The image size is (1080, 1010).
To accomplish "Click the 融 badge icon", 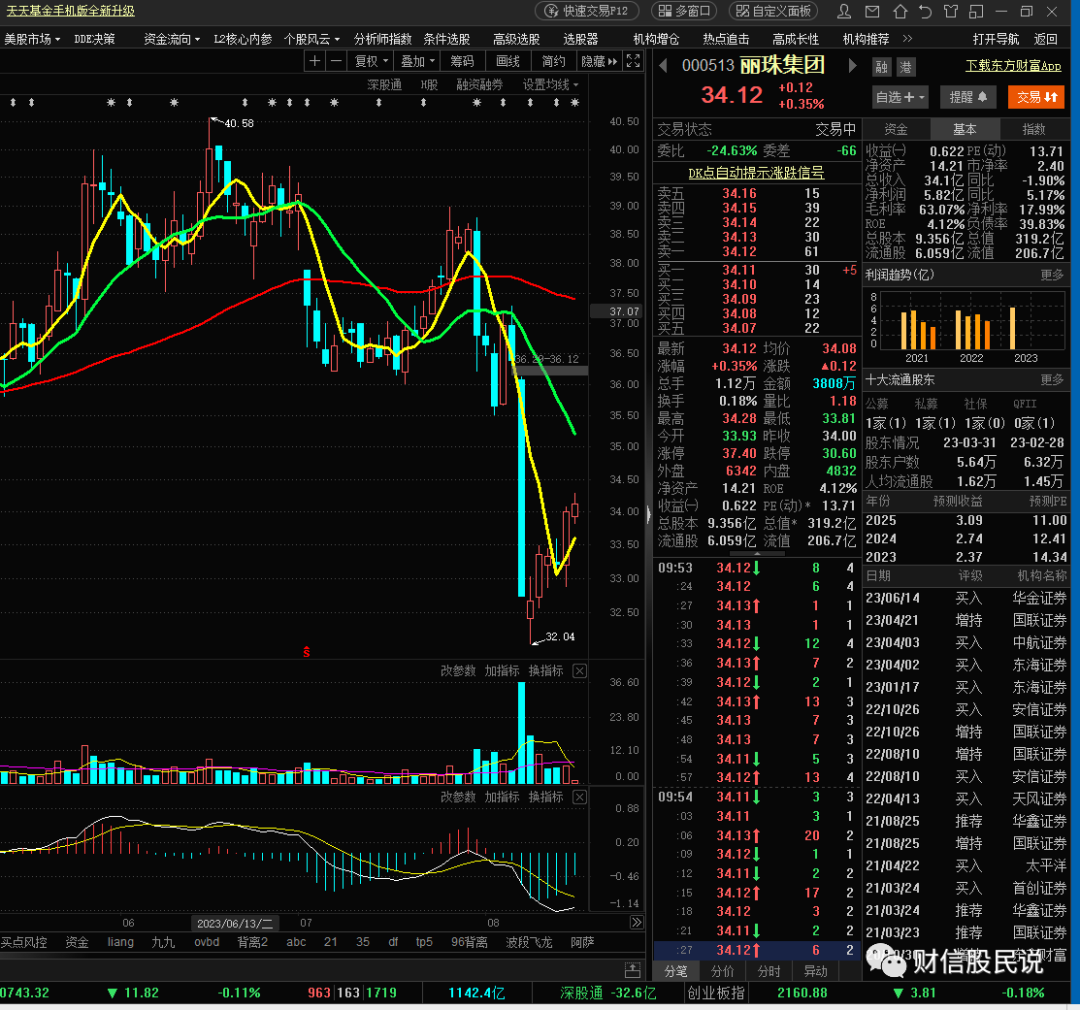I will (x=882, y=67).
